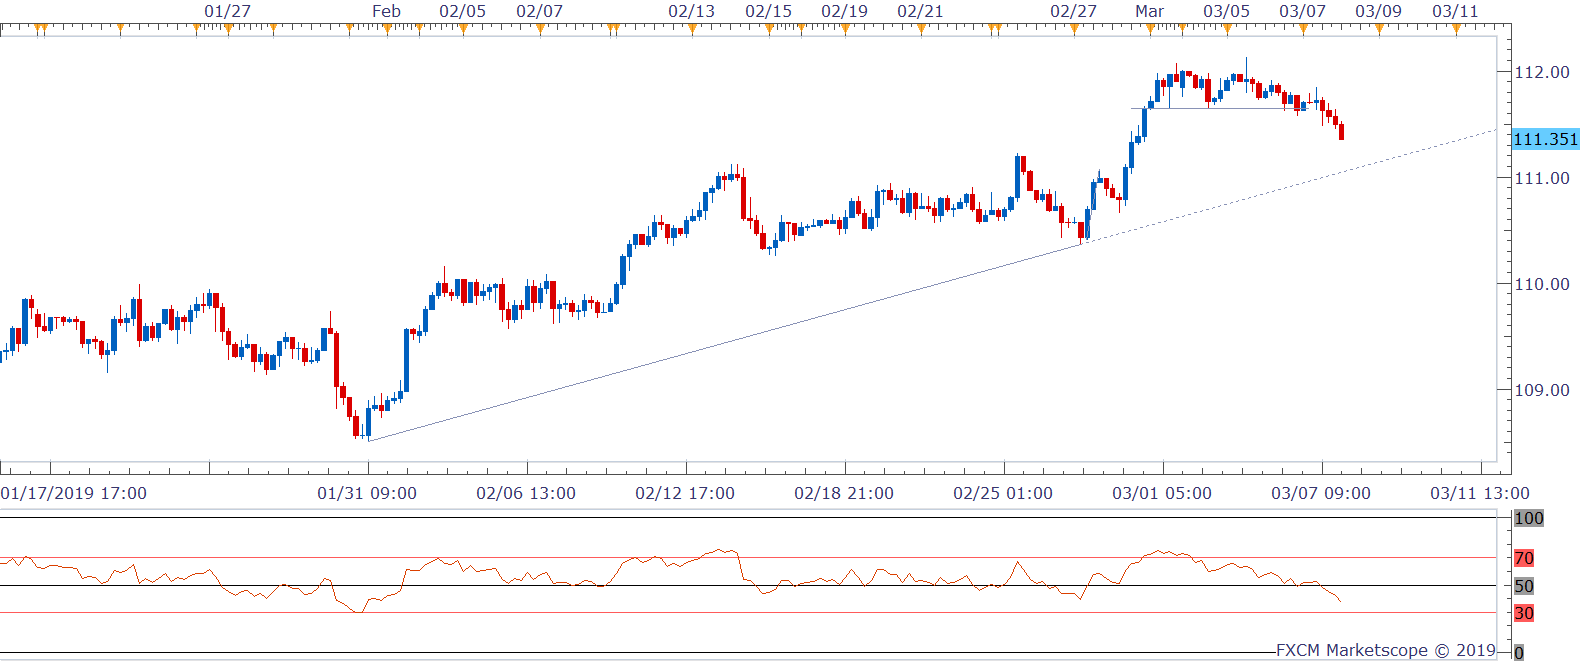The width and height of the screenshot is (1593, 661).
Task: Click the 02/18 21:00 time axis label
Action: point(844,493)
